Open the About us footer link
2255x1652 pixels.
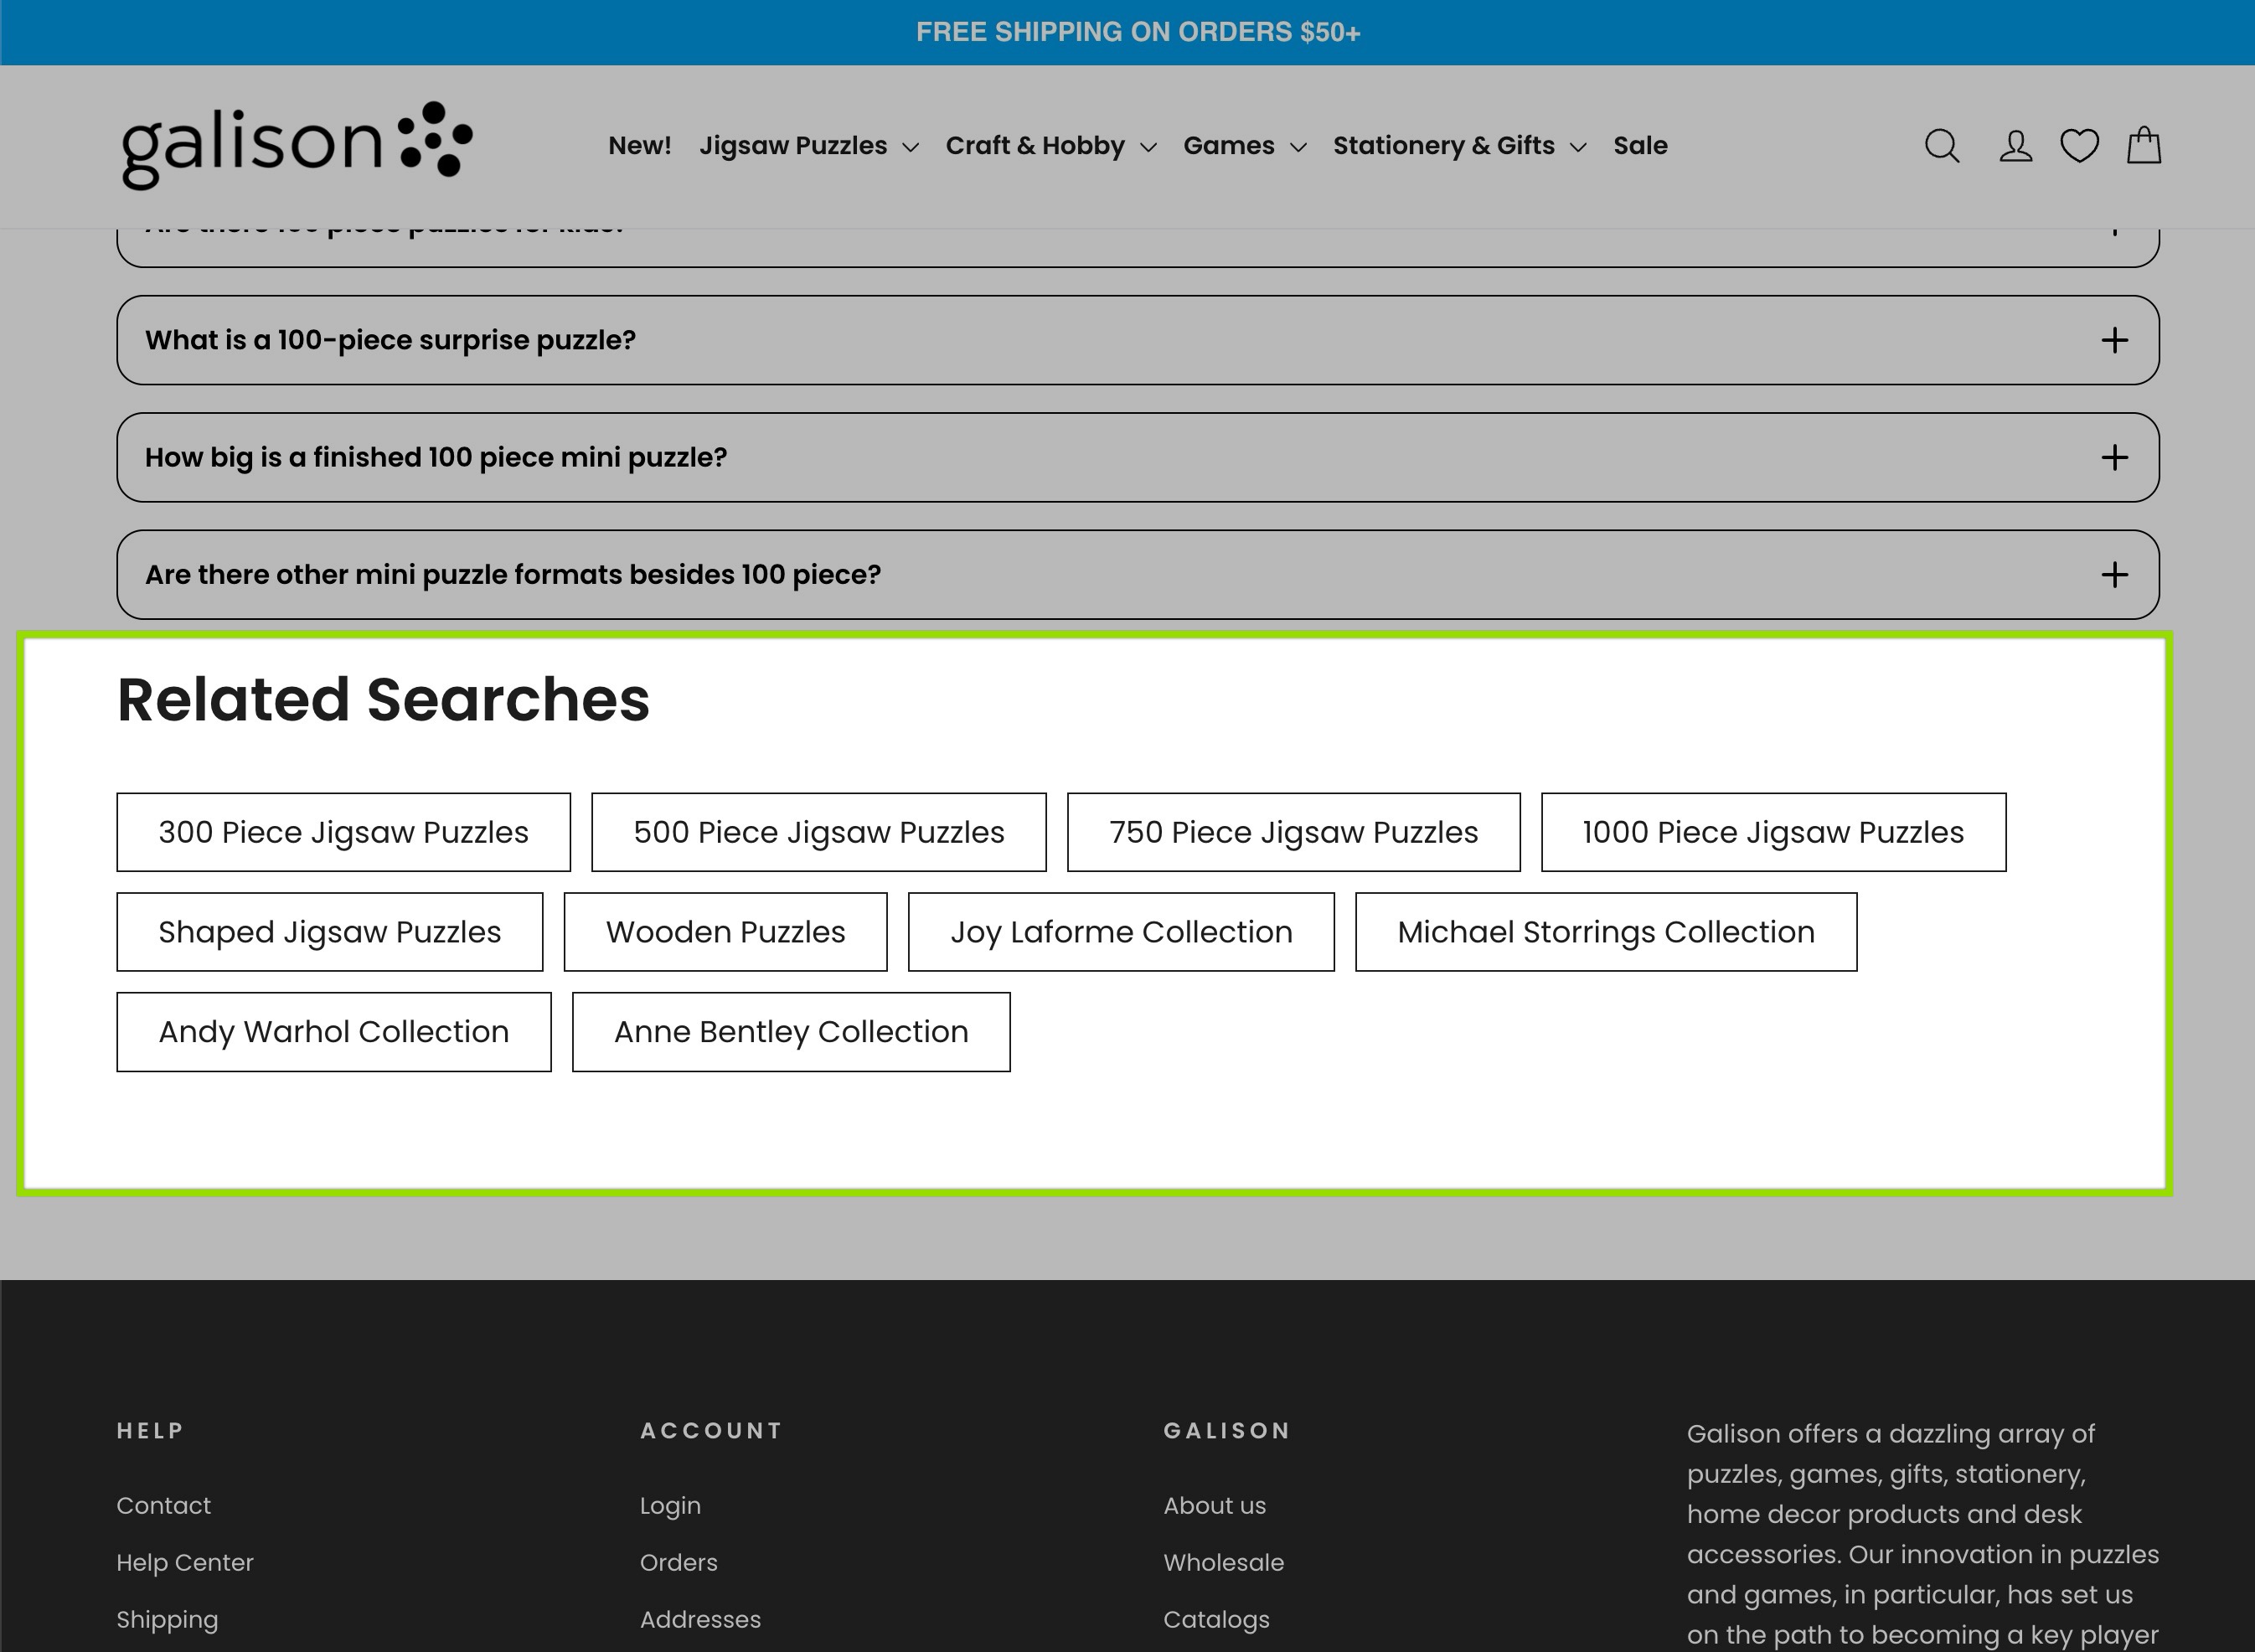point(1214,1505)
